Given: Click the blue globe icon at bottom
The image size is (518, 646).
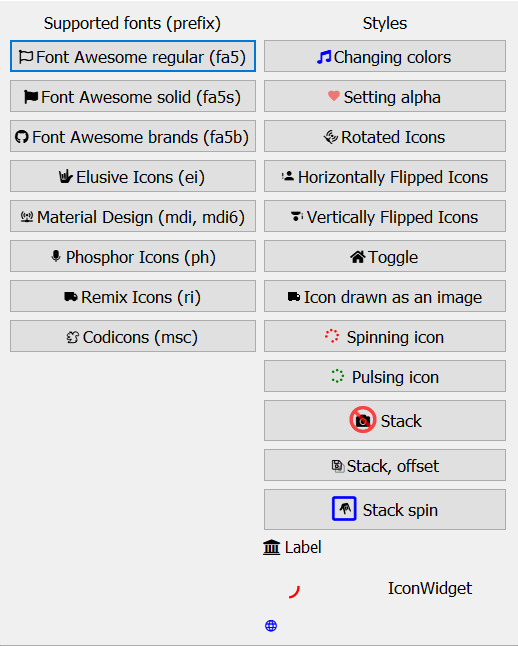Looking at the screenshot, I should (271, 626).
